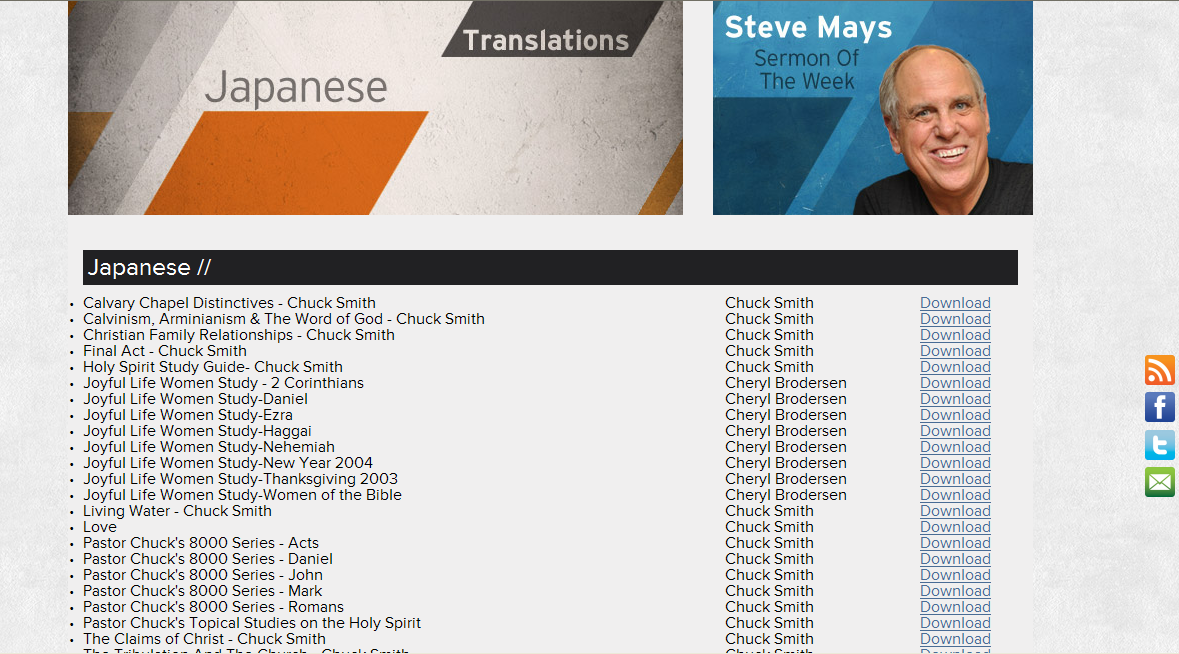Download Calvary Chapel Distinctives - Chuck Smith
This screenshot has height=654, width=1179.
click(955, 303)
